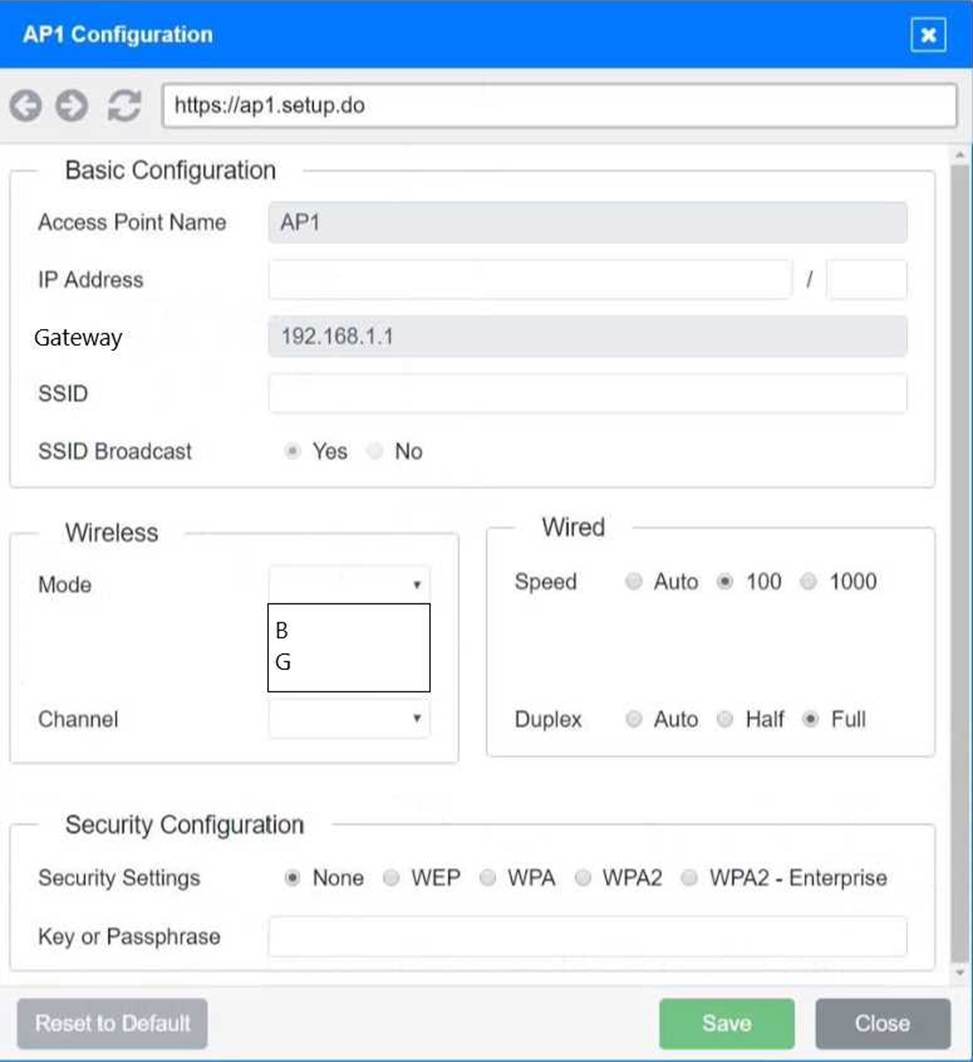
Task: Click the green Save button
Action: point(726,1023)
